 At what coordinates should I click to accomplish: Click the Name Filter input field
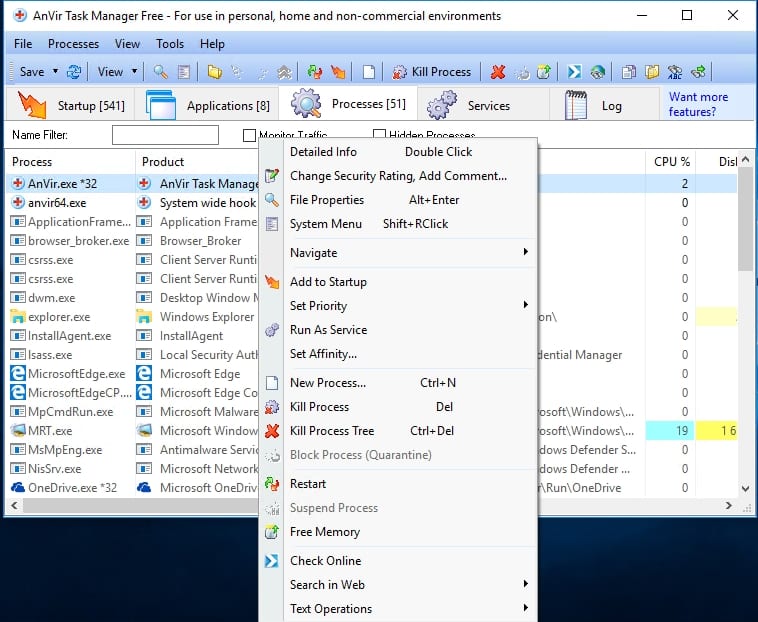point(165,135)
